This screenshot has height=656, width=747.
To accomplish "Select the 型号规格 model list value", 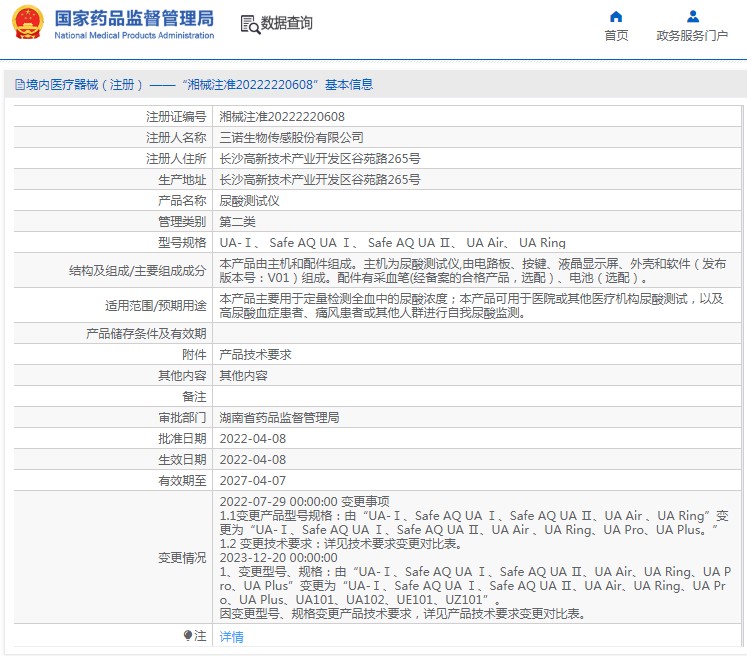I will click(393, 242).
